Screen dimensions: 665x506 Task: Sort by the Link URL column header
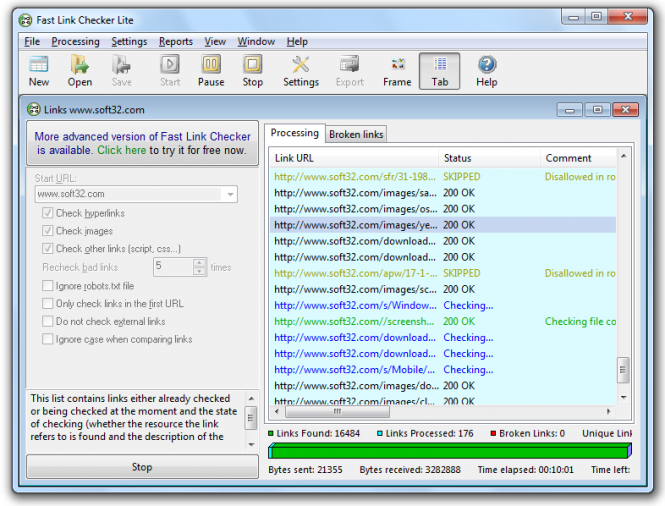pos(354,158)
